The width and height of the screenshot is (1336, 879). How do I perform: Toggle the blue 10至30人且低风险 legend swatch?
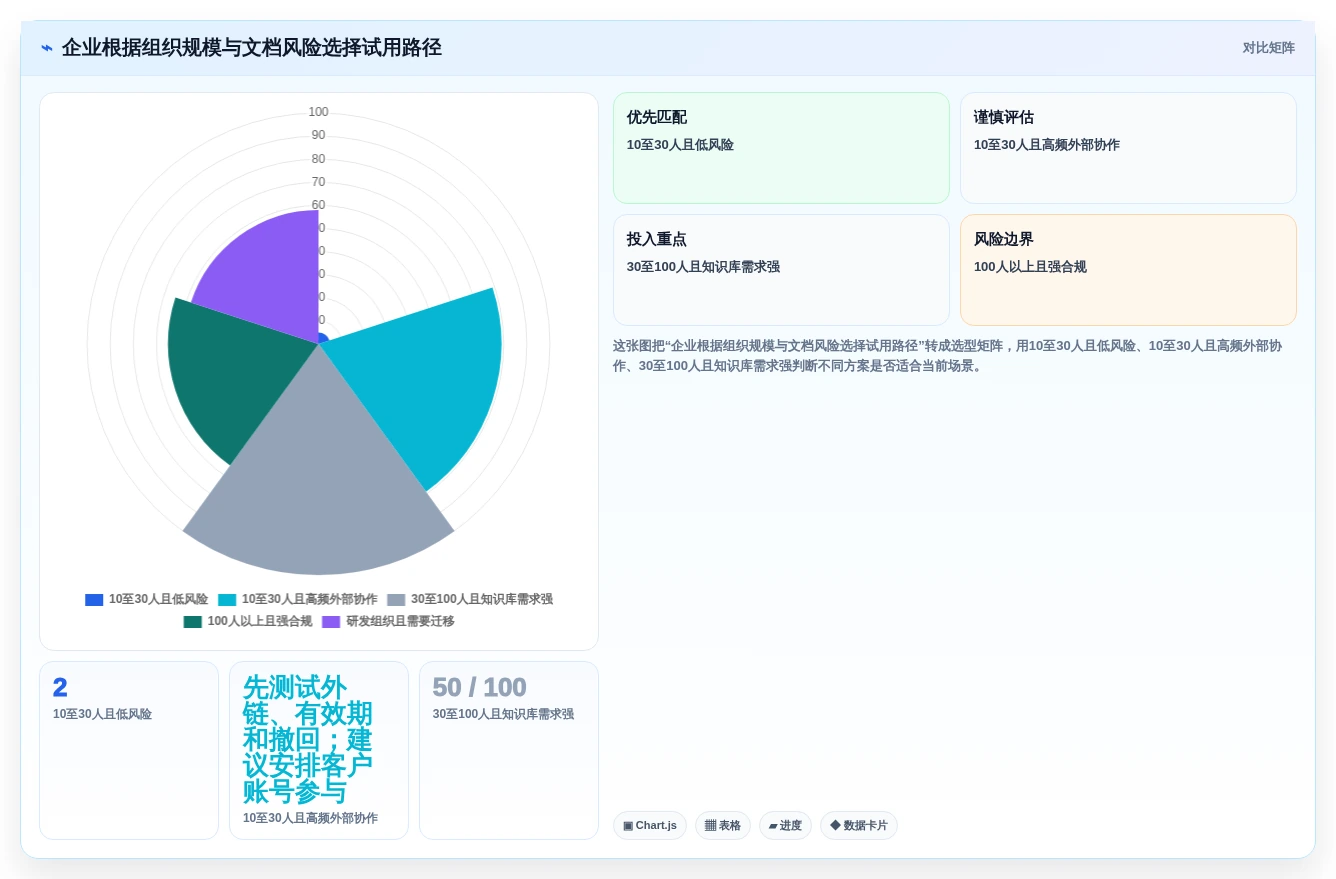point(94,600)
